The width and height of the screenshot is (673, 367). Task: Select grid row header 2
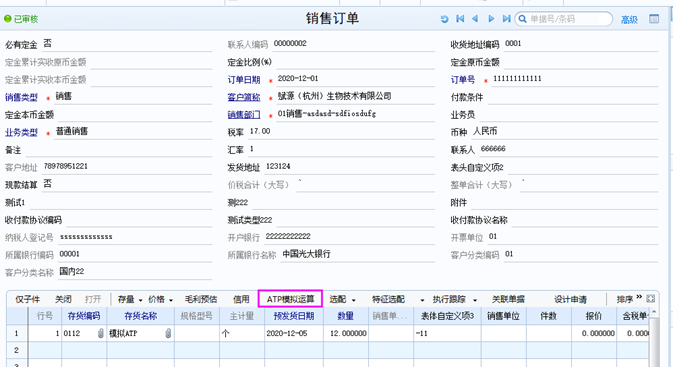click(x=16, y=350)
